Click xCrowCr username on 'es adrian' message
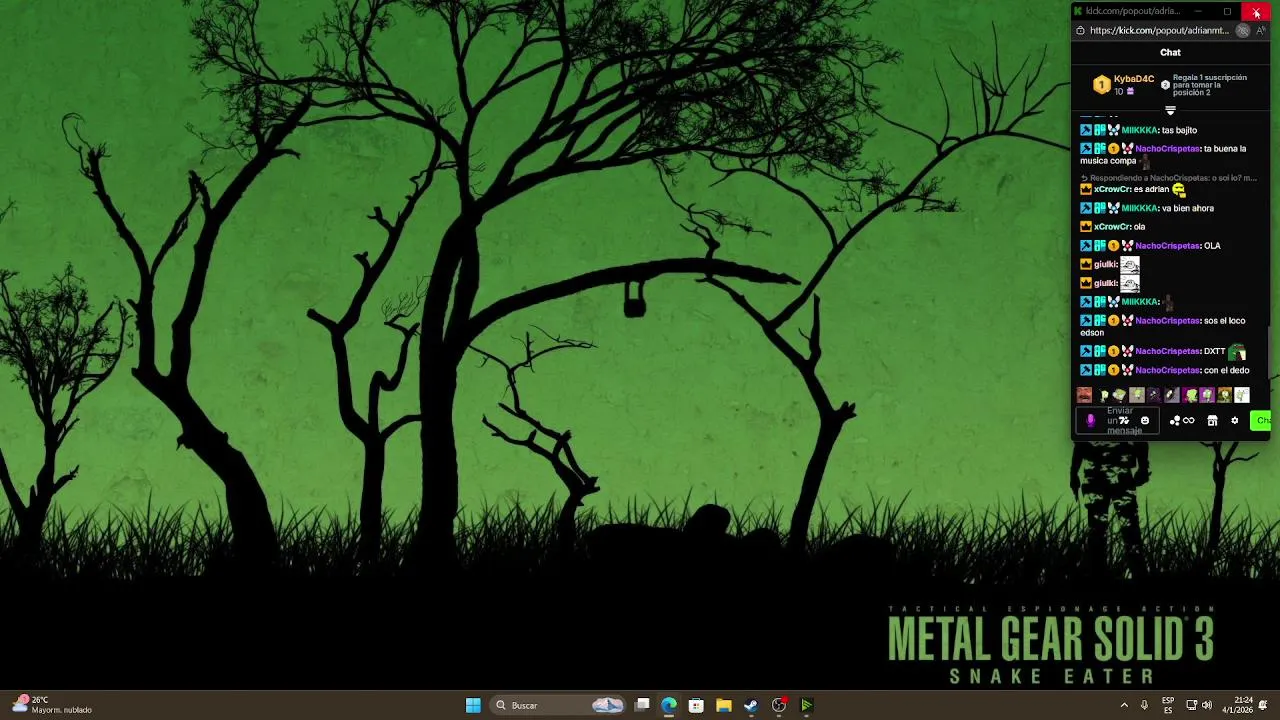 point(1111,189)
